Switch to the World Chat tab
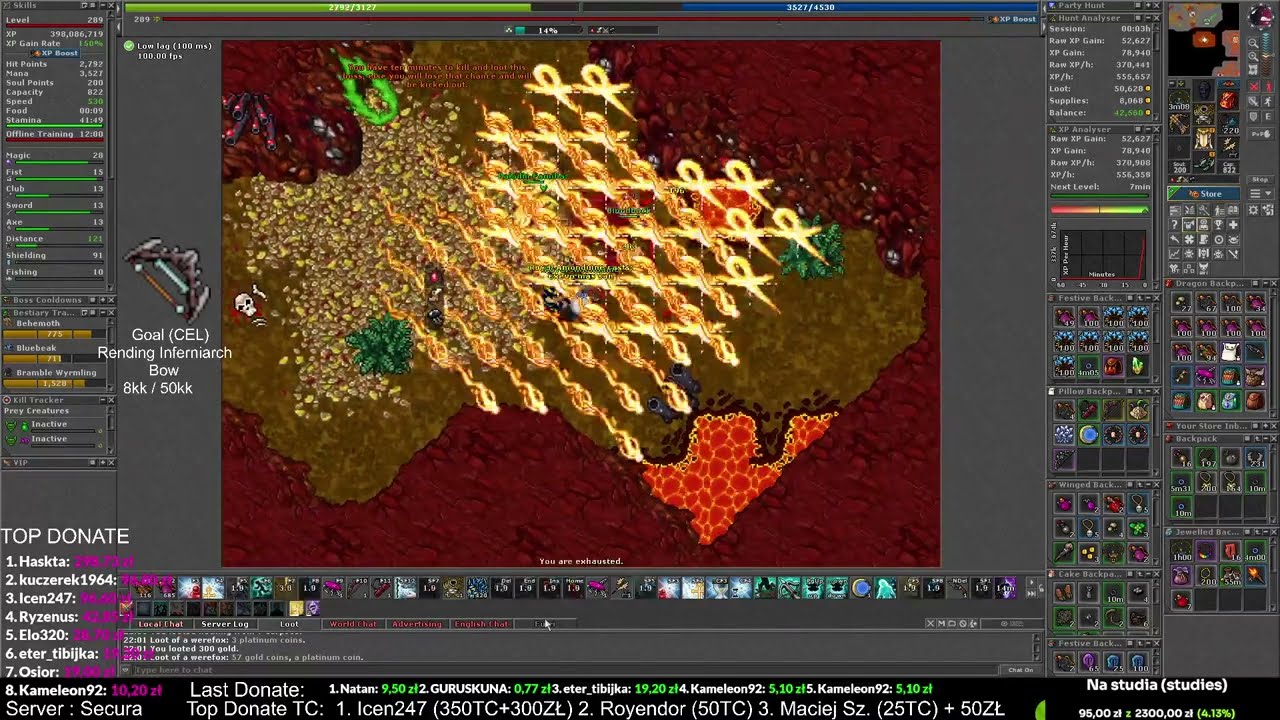Viewport: 1280px width, 720px height. [x=353, y=623]
